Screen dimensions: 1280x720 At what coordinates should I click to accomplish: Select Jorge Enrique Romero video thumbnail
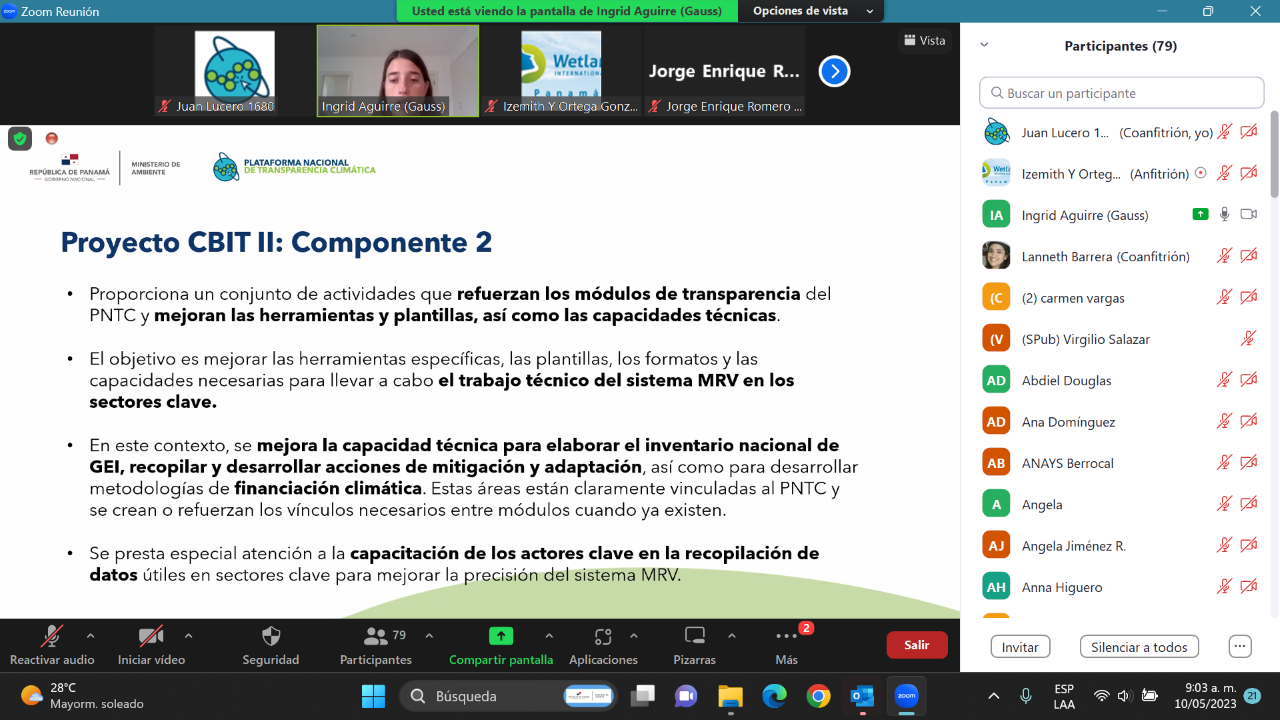tap(724, 71)
